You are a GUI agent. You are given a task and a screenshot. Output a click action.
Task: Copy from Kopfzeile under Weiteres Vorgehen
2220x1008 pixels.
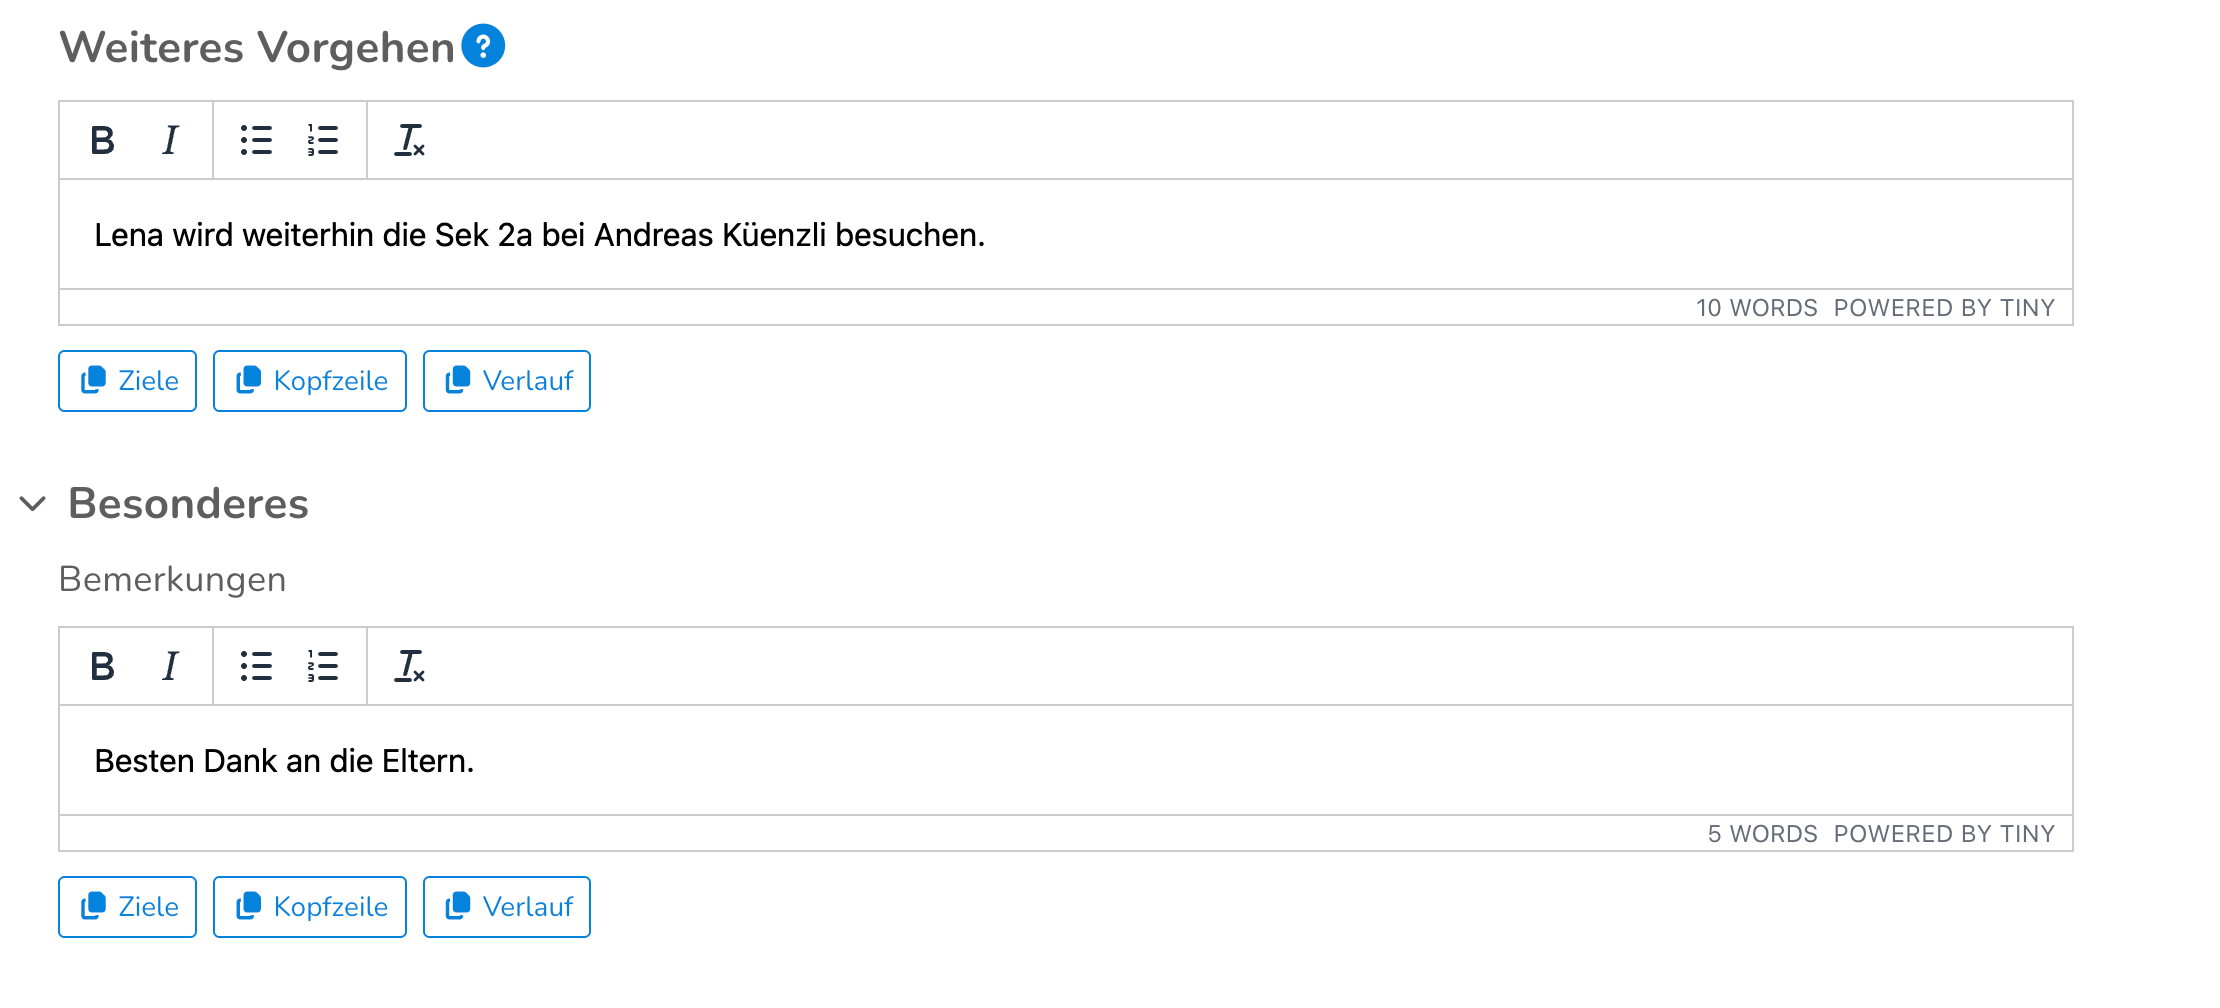(310, 381)
